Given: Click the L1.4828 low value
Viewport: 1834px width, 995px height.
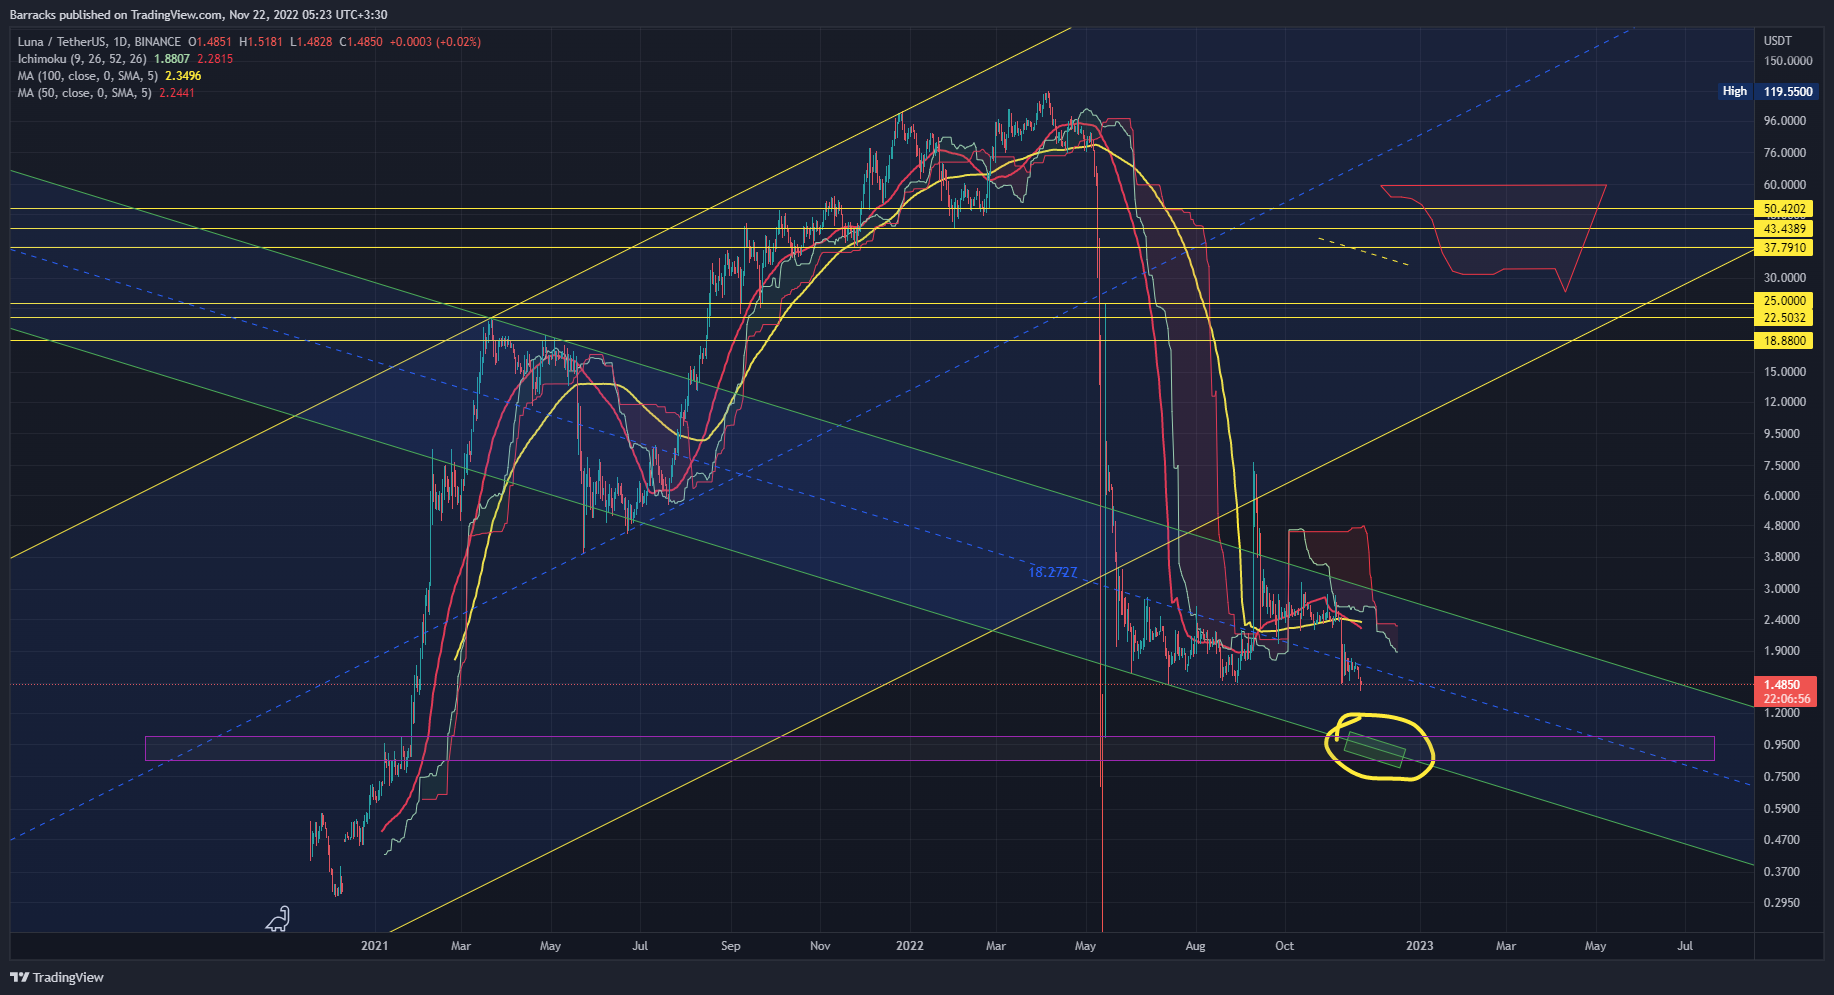Looking at the screenshot, I should click(x=311, y=42).
